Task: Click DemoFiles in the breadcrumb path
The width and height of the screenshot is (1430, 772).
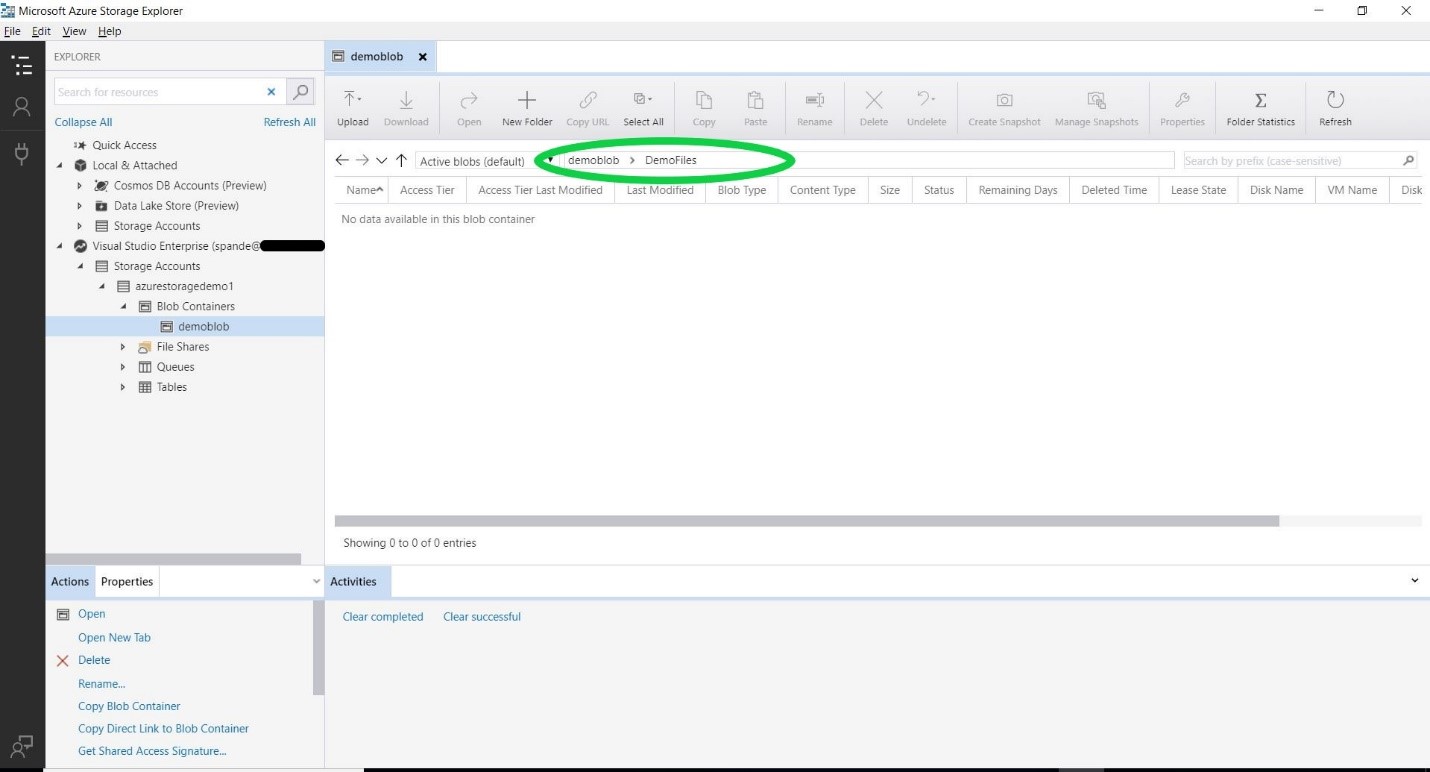Action: point(670,160)
